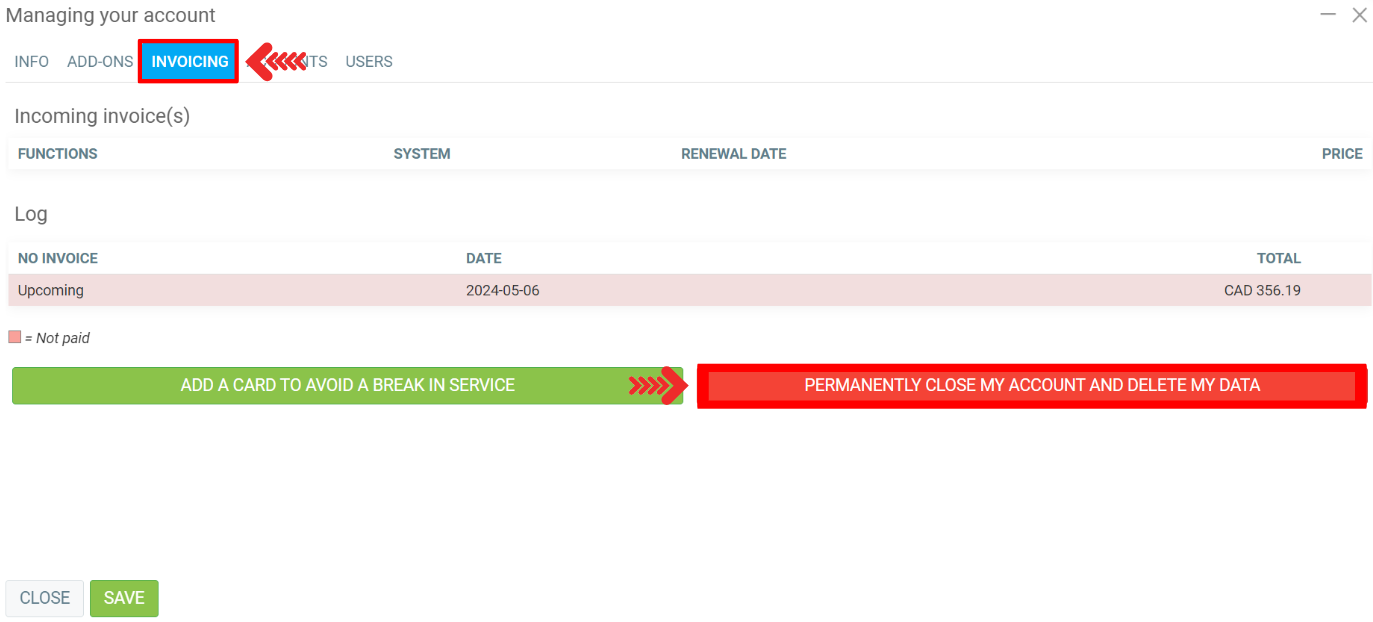Image resolution: width=1373 pixels, height=622 pixels.
Task: Open the Upcoming invoice row
Action: [x=51, y=291]
